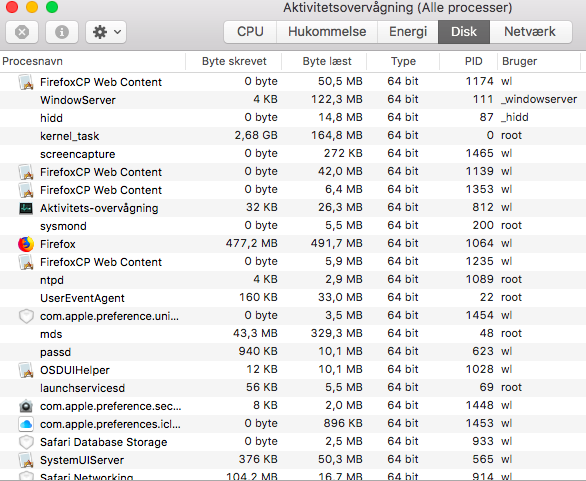Image resolution: width=586 pixels, height=481 pixels.
Task: Select the launchservicesd process name
Action: 82,388
